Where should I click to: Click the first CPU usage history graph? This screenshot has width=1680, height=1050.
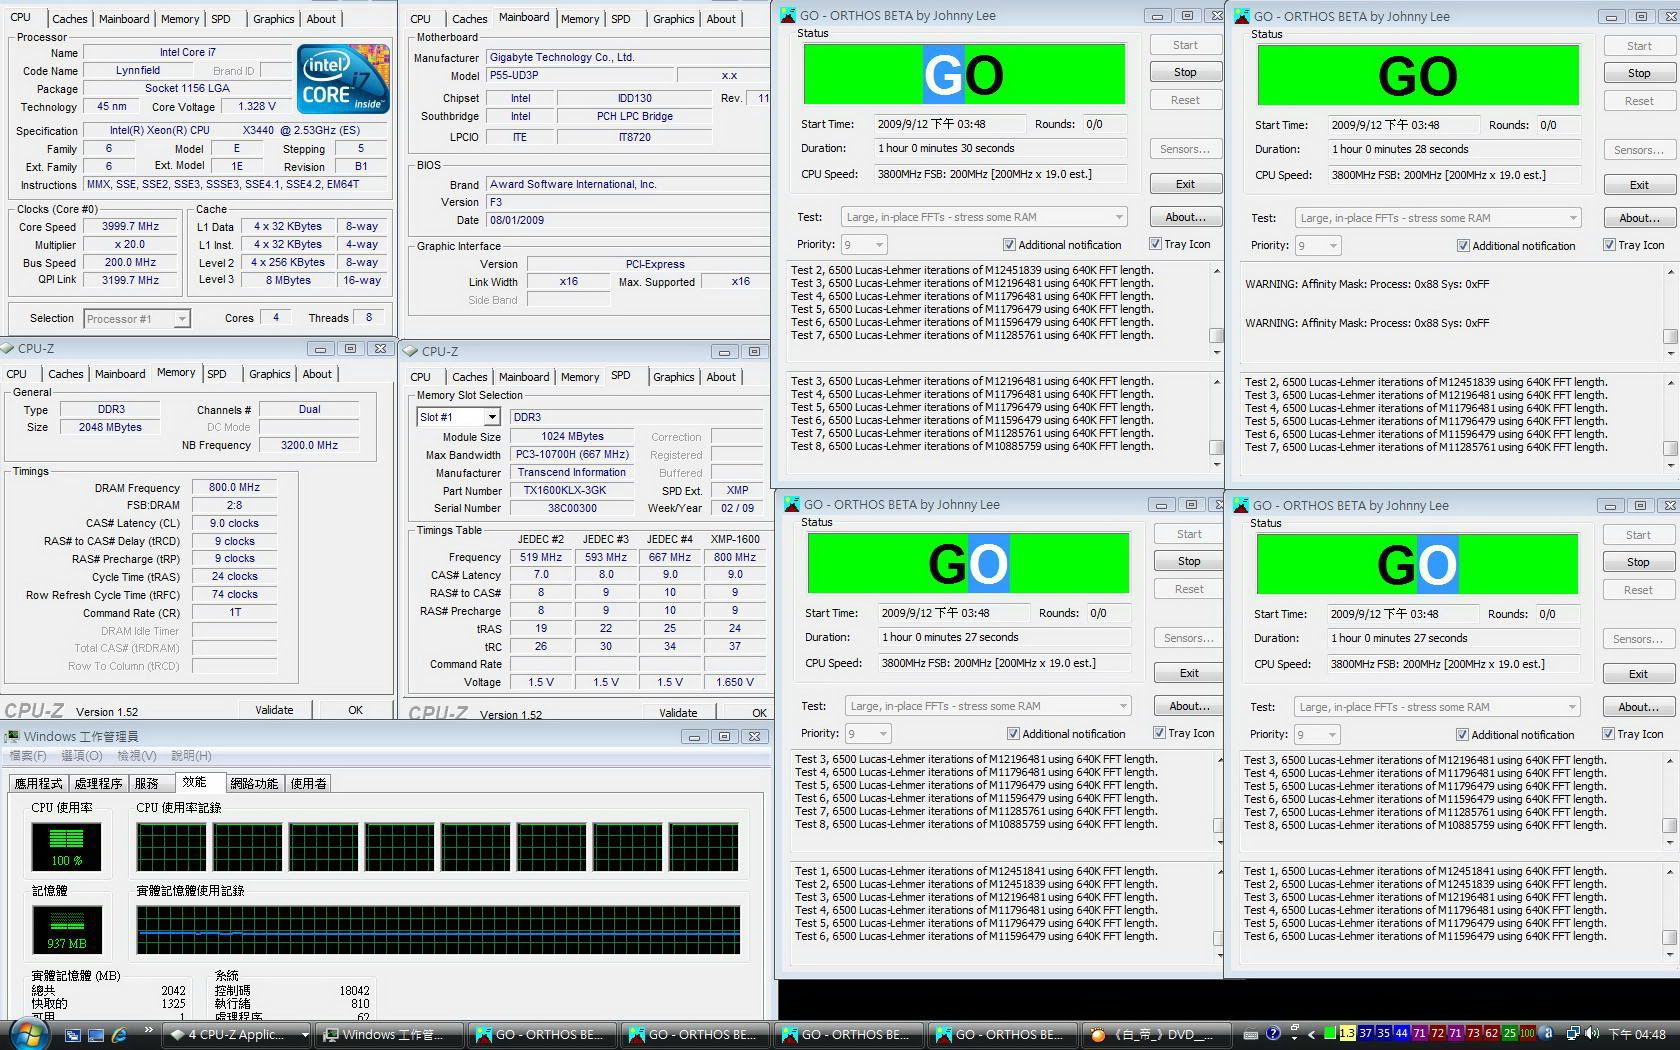pos(171,847)
